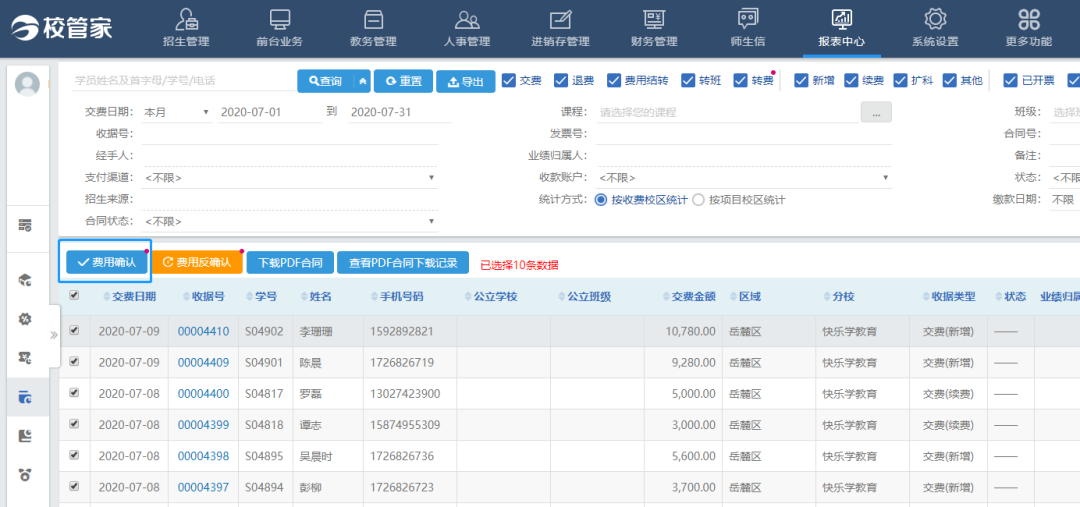Click the user avatar in sidebar
This screenshot has height=507, width=1080.
[x=28, y=85]
